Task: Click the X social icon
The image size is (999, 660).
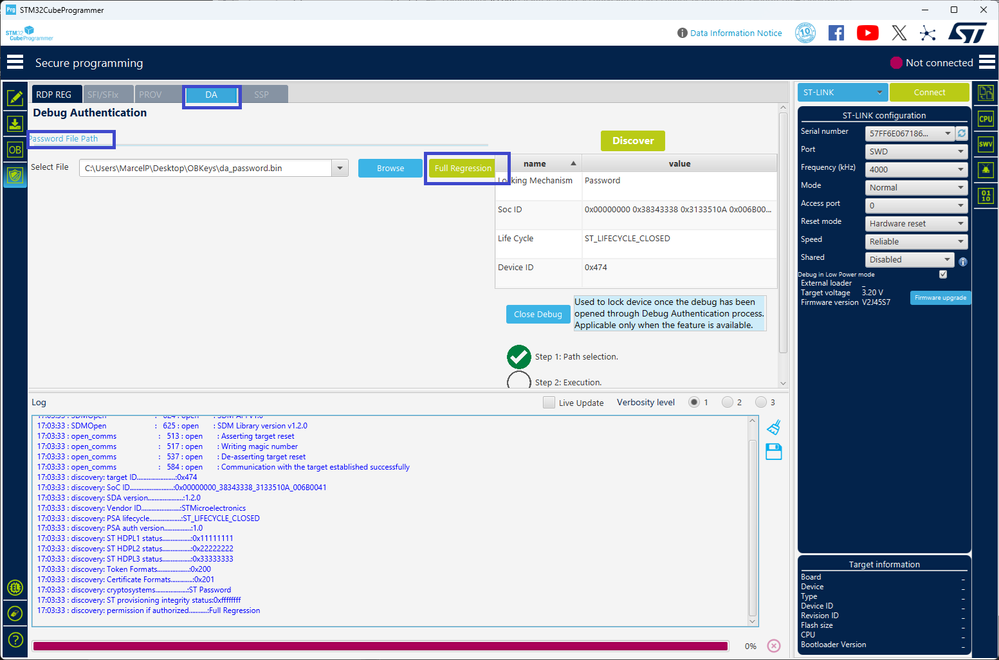Action: [x=899, y=32]
